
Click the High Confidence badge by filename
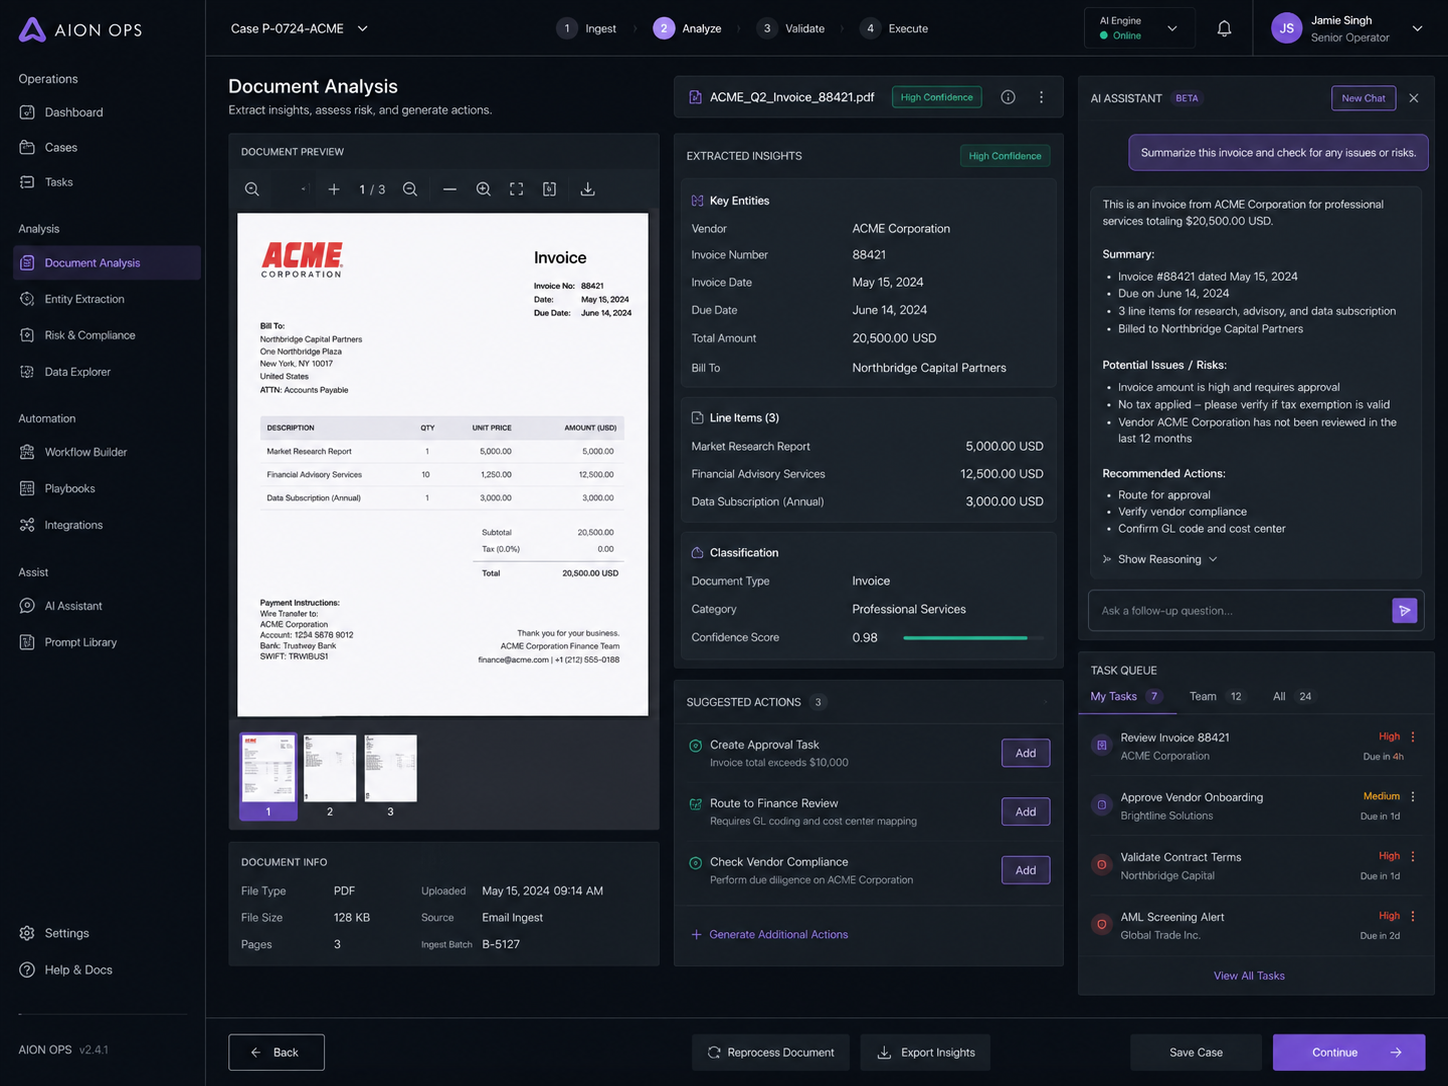[936, 97]
